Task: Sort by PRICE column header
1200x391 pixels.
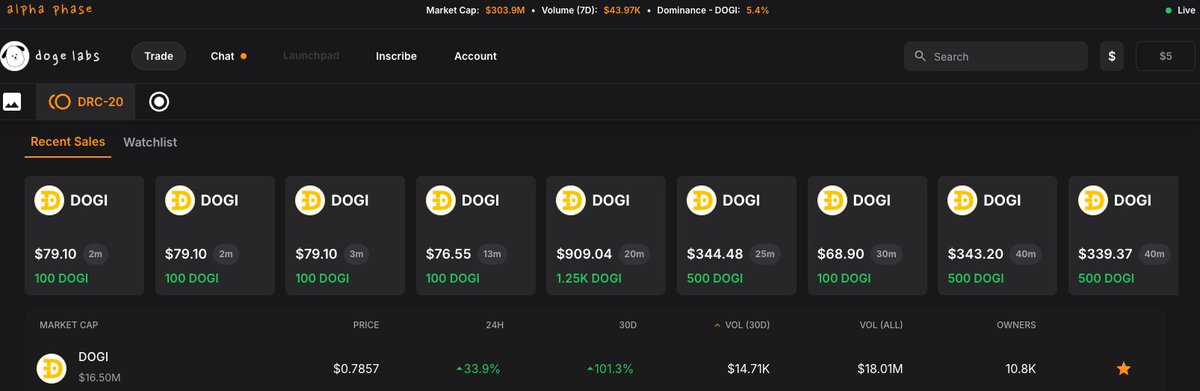Action: point(366,325)
